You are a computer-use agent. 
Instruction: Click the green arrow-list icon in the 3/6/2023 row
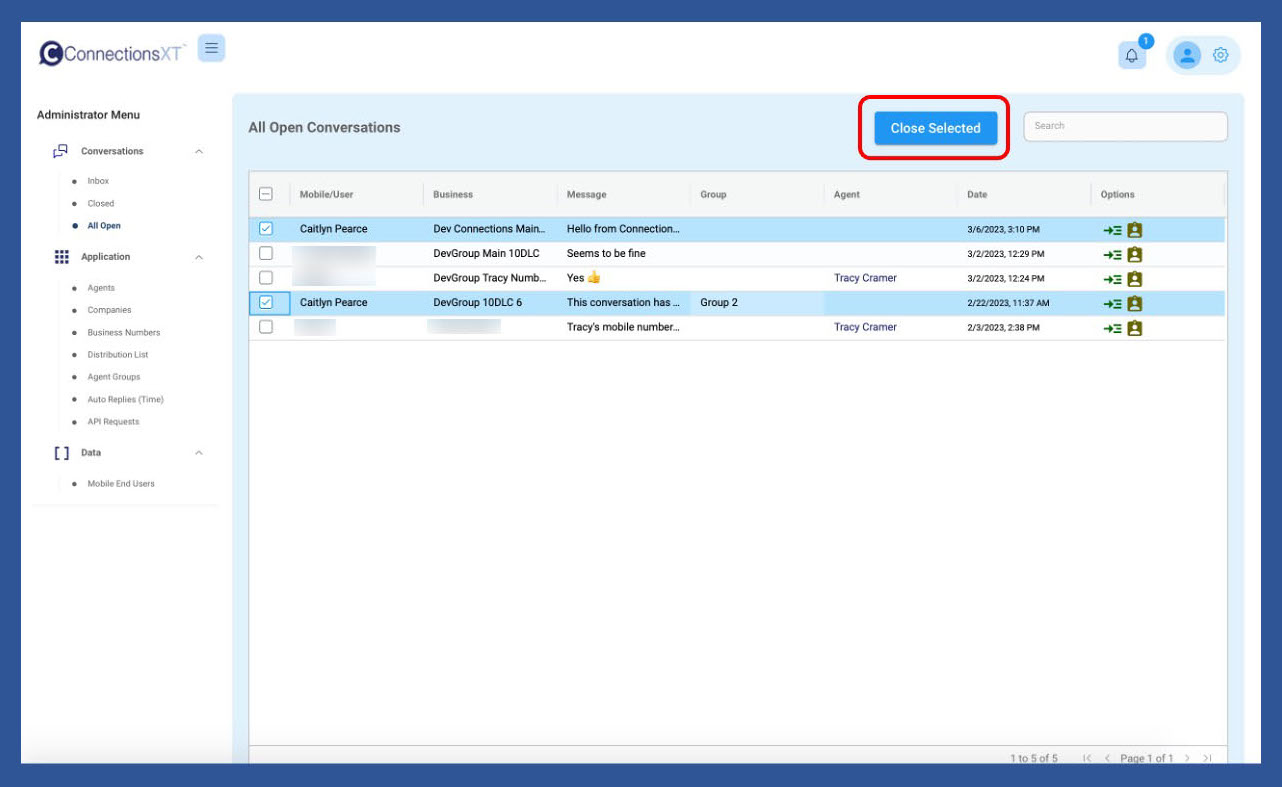click(x=1112, y=230)
